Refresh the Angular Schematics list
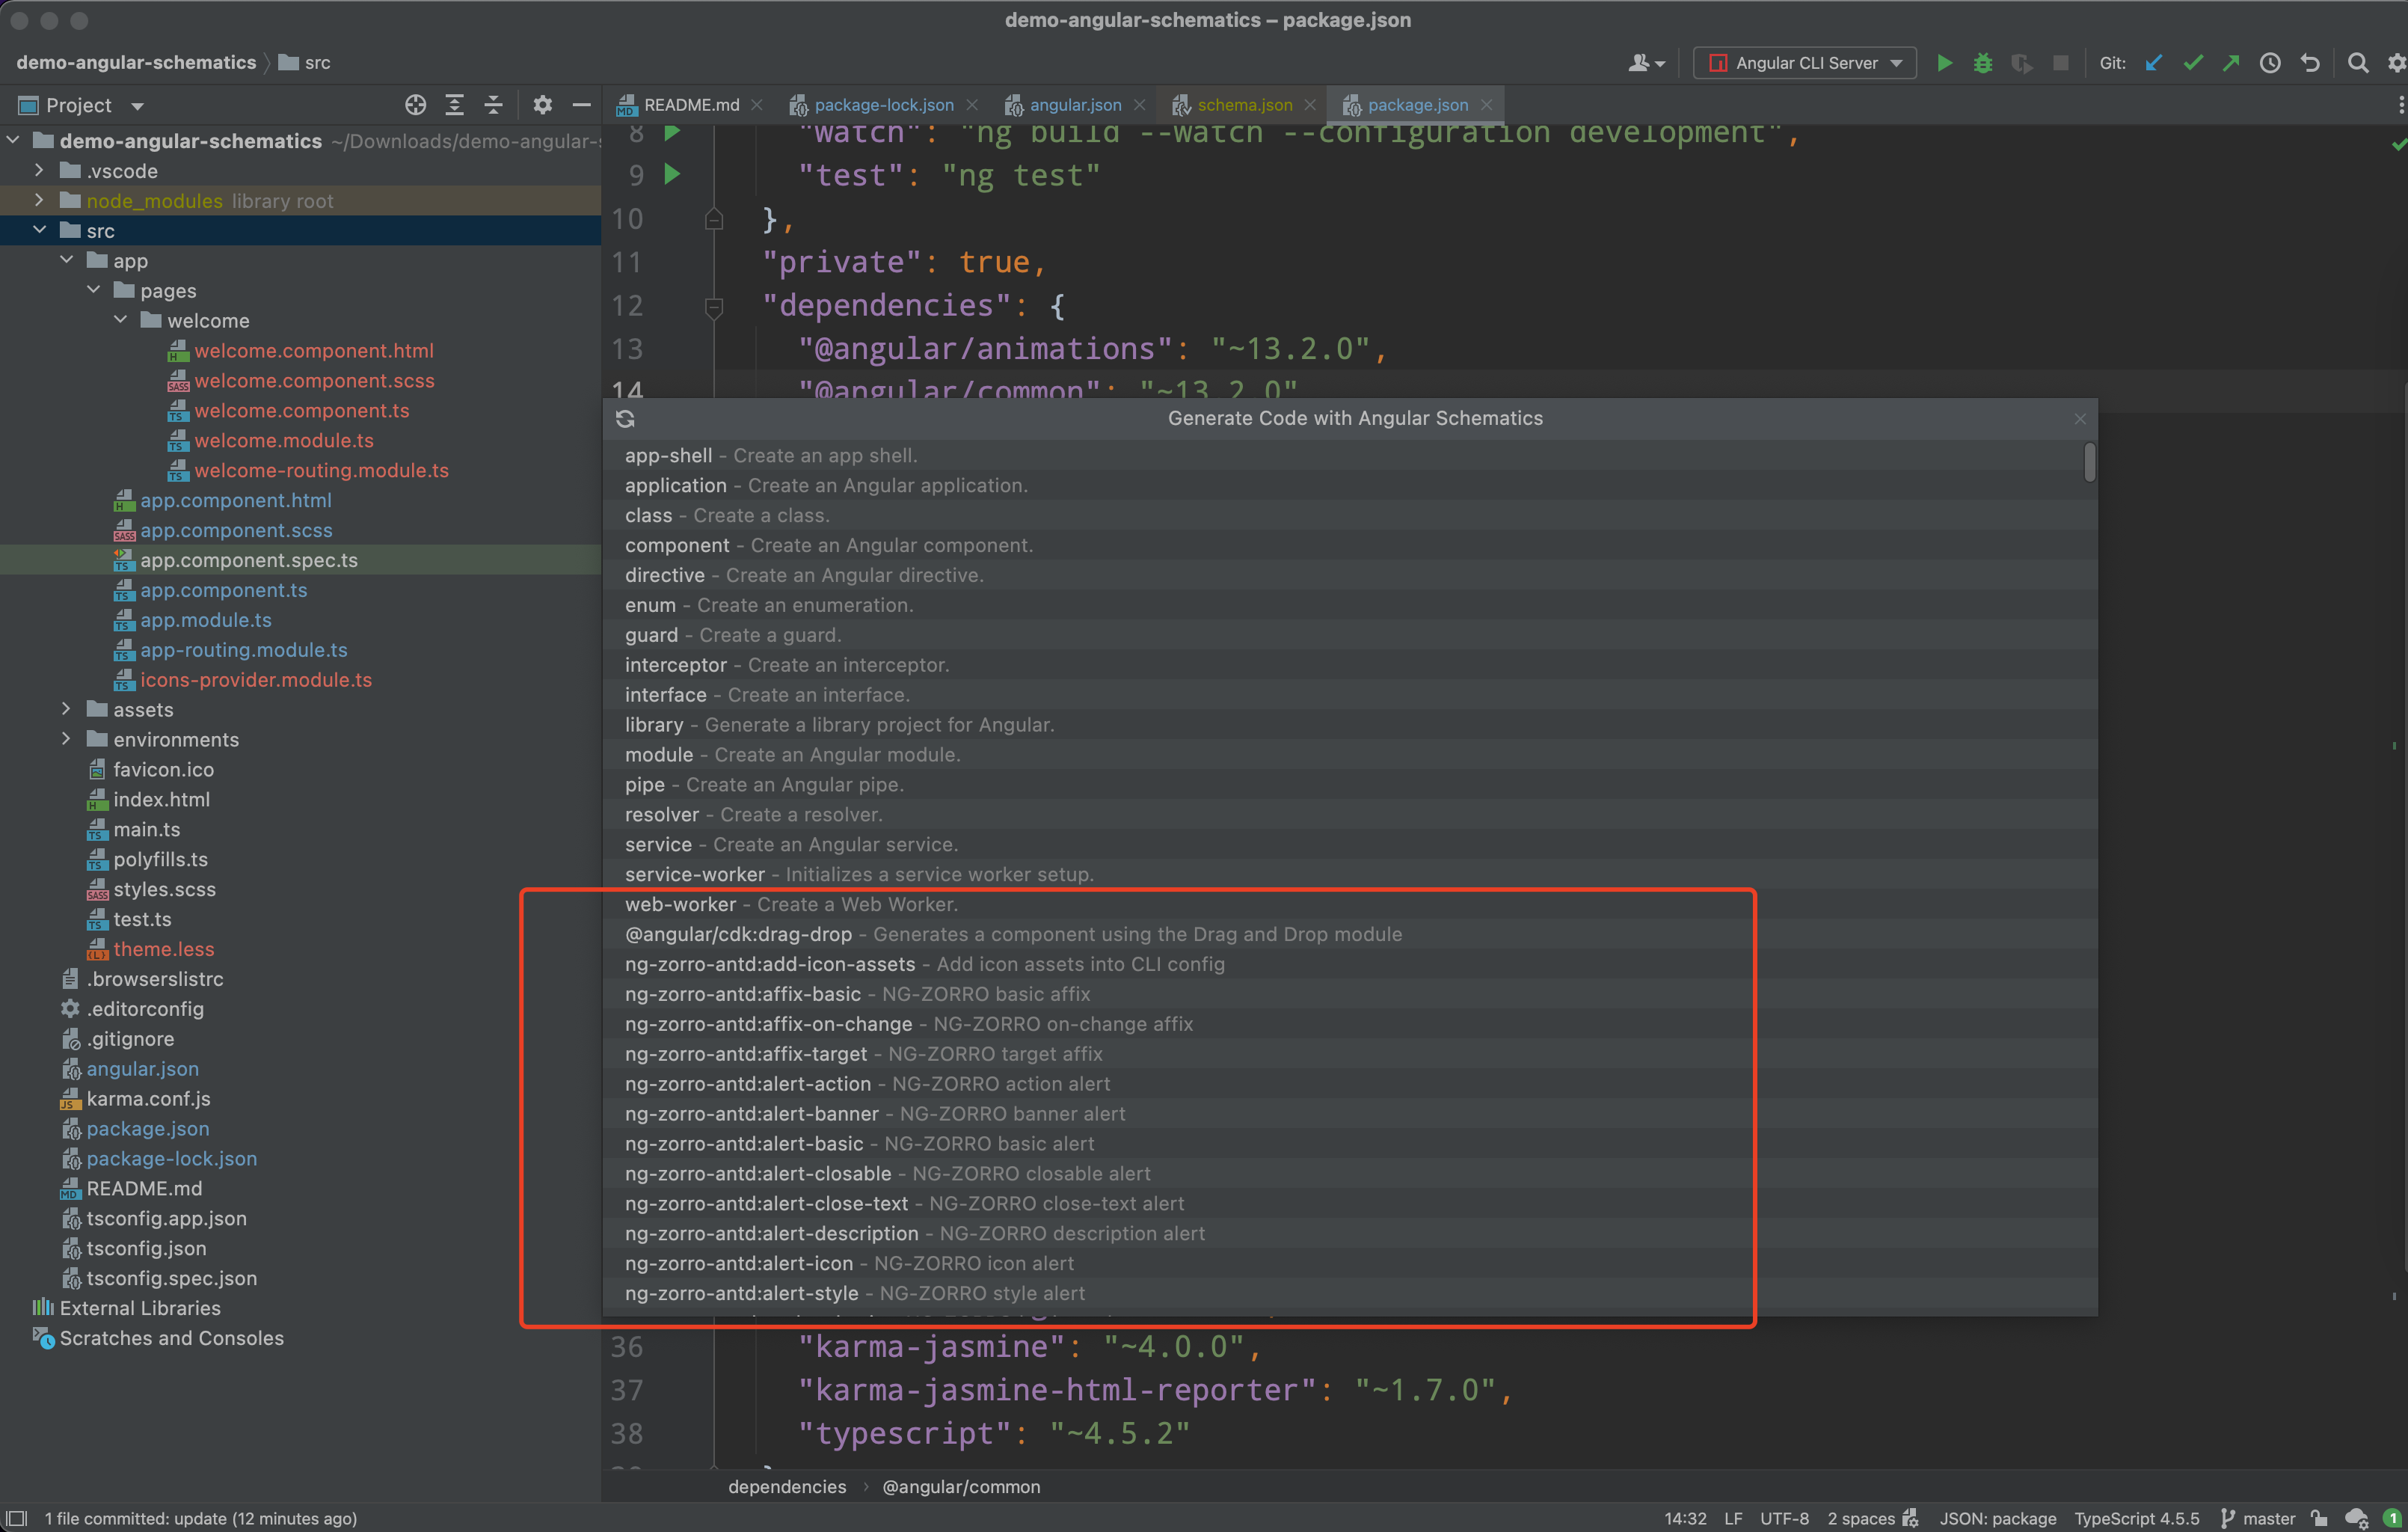 [625, 419]
